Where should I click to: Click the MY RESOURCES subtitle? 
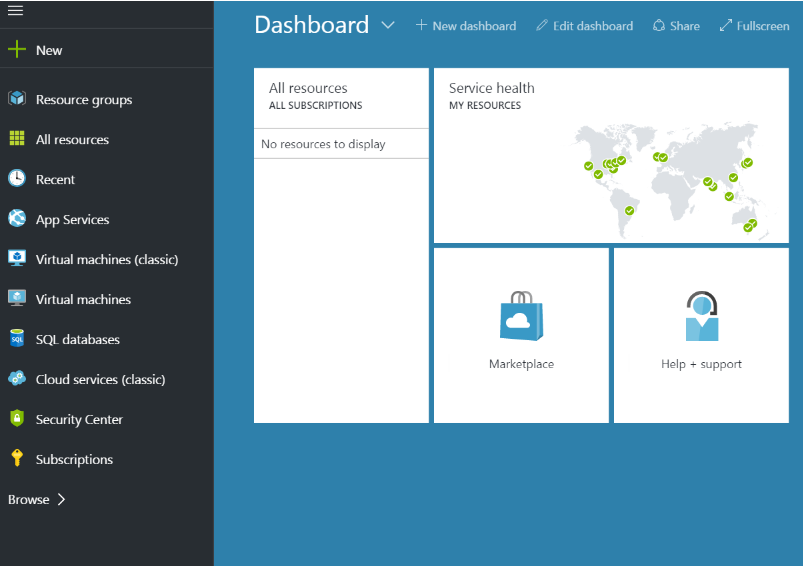485,106
